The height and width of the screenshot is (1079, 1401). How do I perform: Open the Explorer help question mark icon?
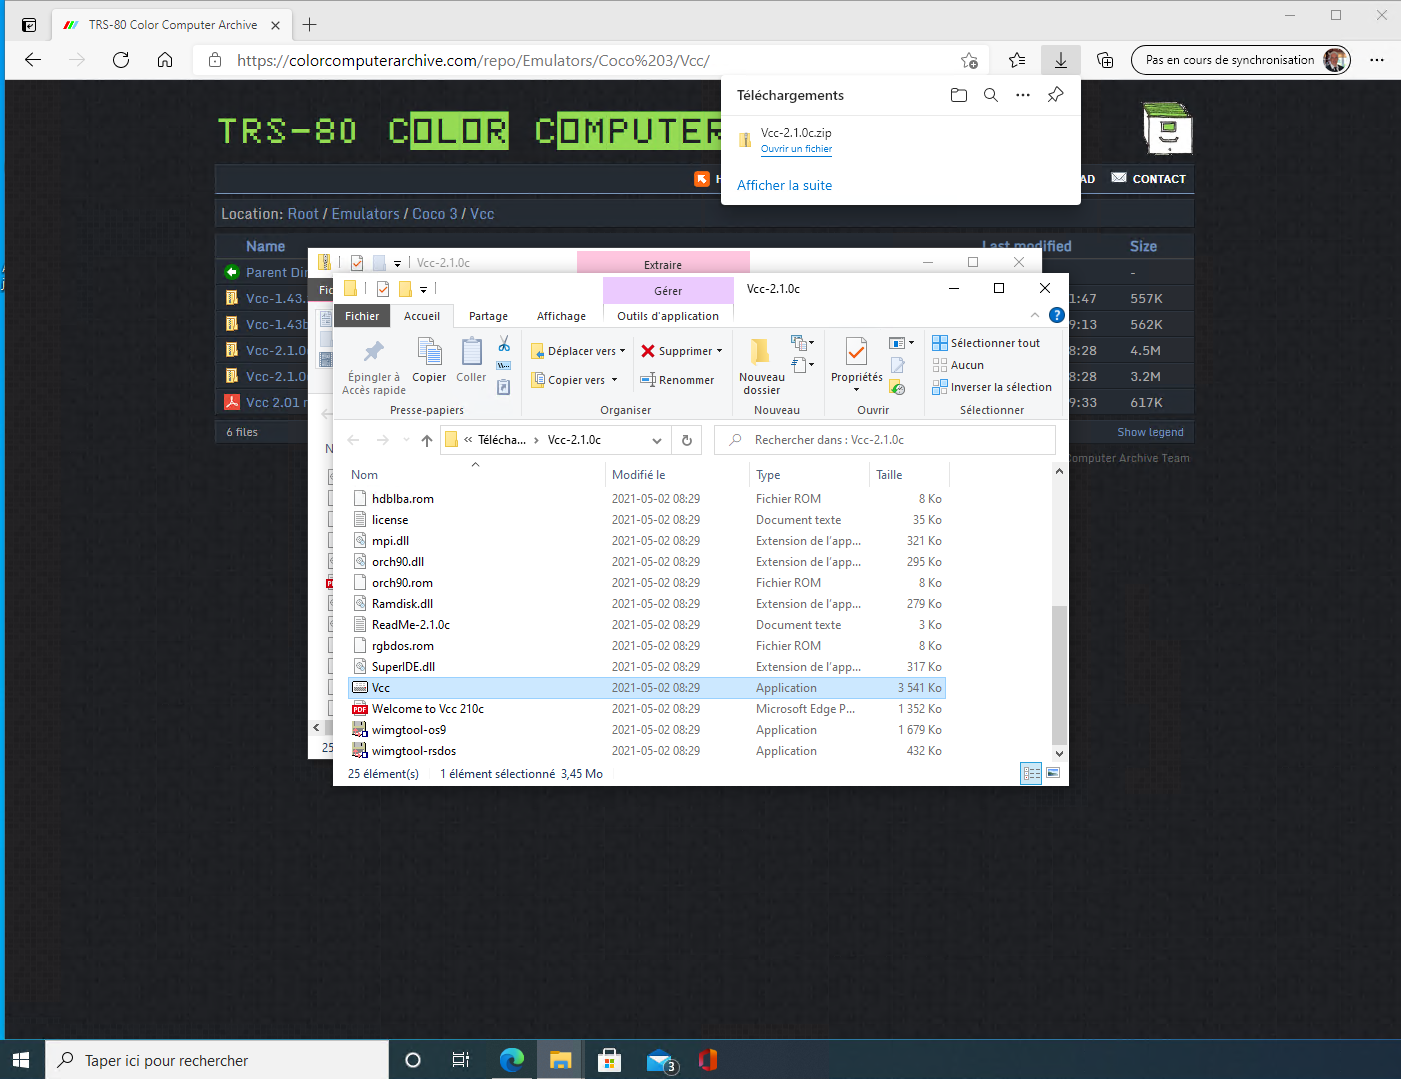click(x=1057, y=315)
